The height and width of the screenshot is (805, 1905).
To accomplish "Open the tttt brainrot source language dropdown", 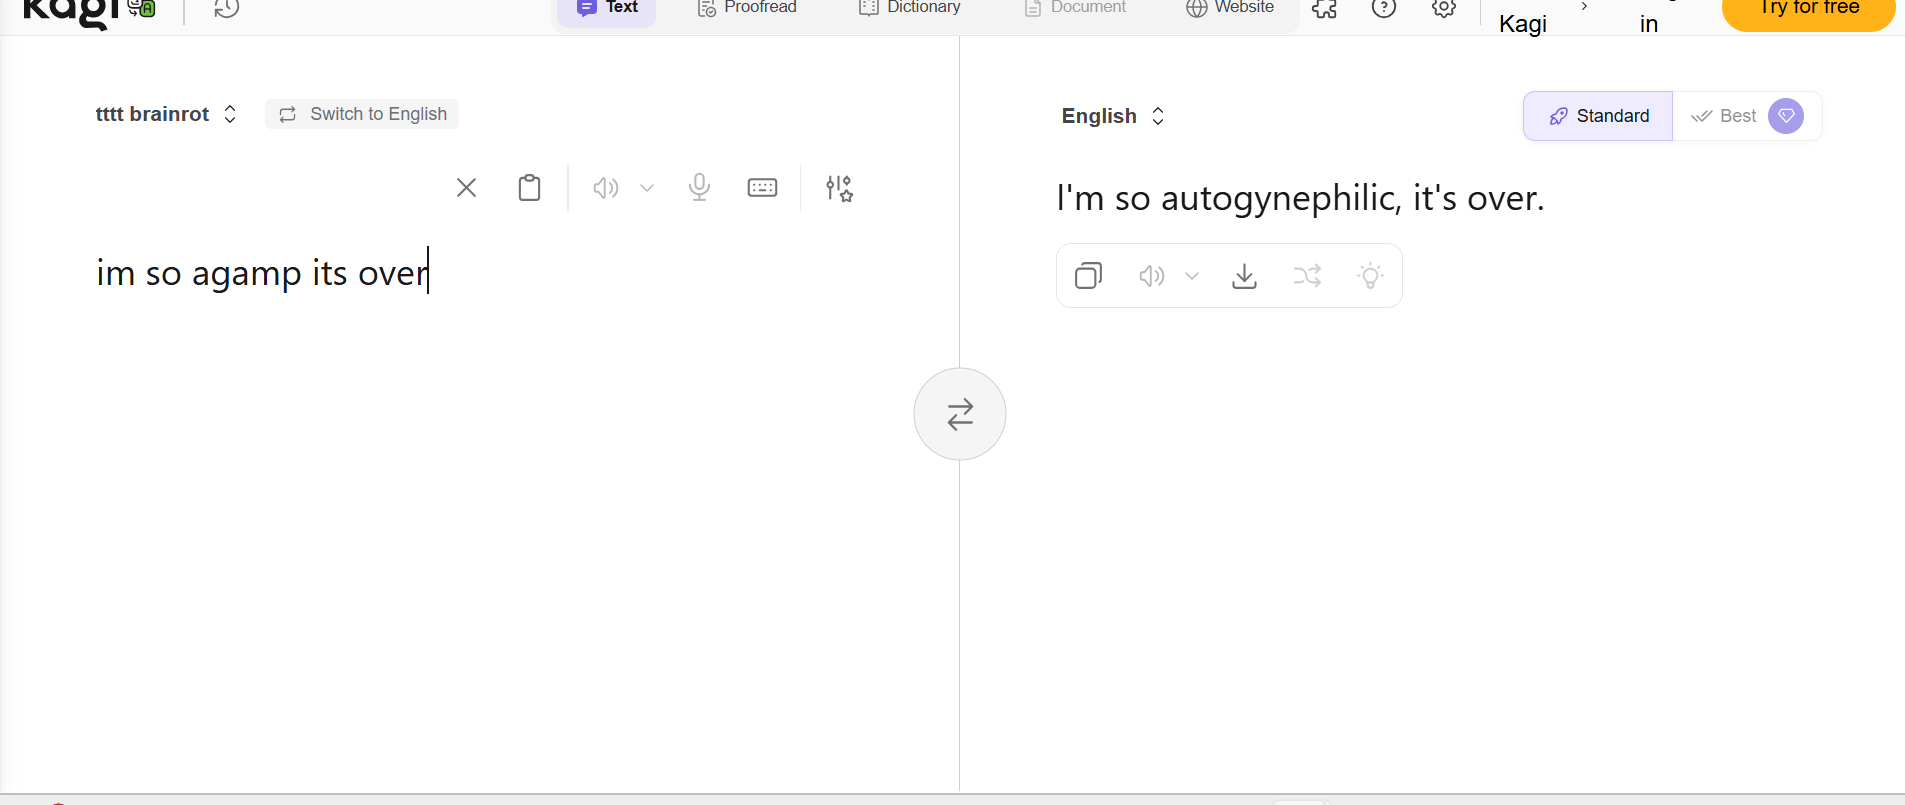I will [x=166, y=114].
